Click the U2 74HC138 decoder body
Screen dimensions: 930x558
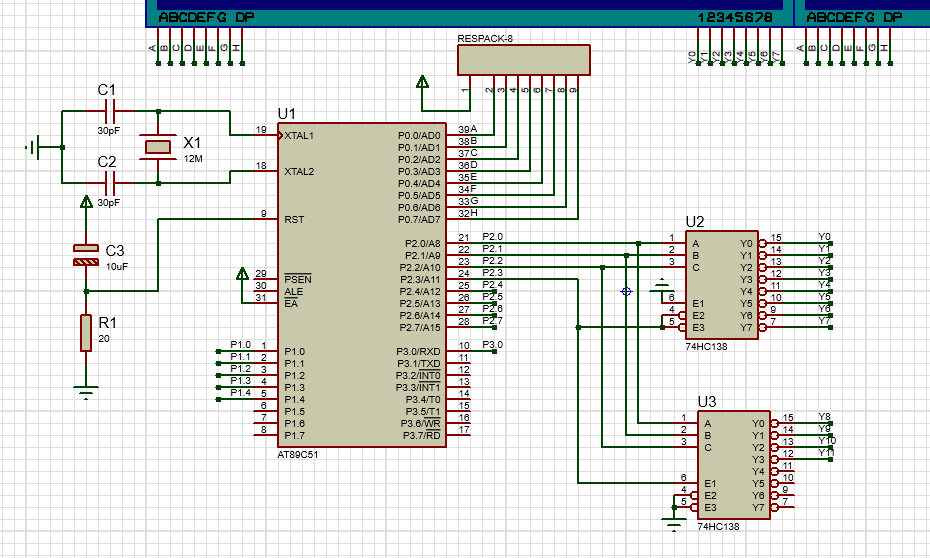(720, 285)
